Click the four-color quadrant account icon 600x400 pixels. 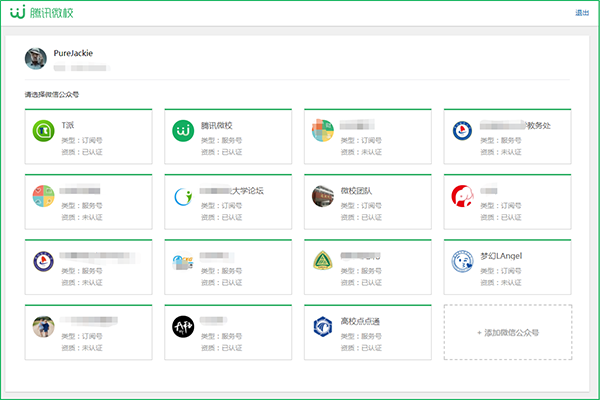(43, 196)
